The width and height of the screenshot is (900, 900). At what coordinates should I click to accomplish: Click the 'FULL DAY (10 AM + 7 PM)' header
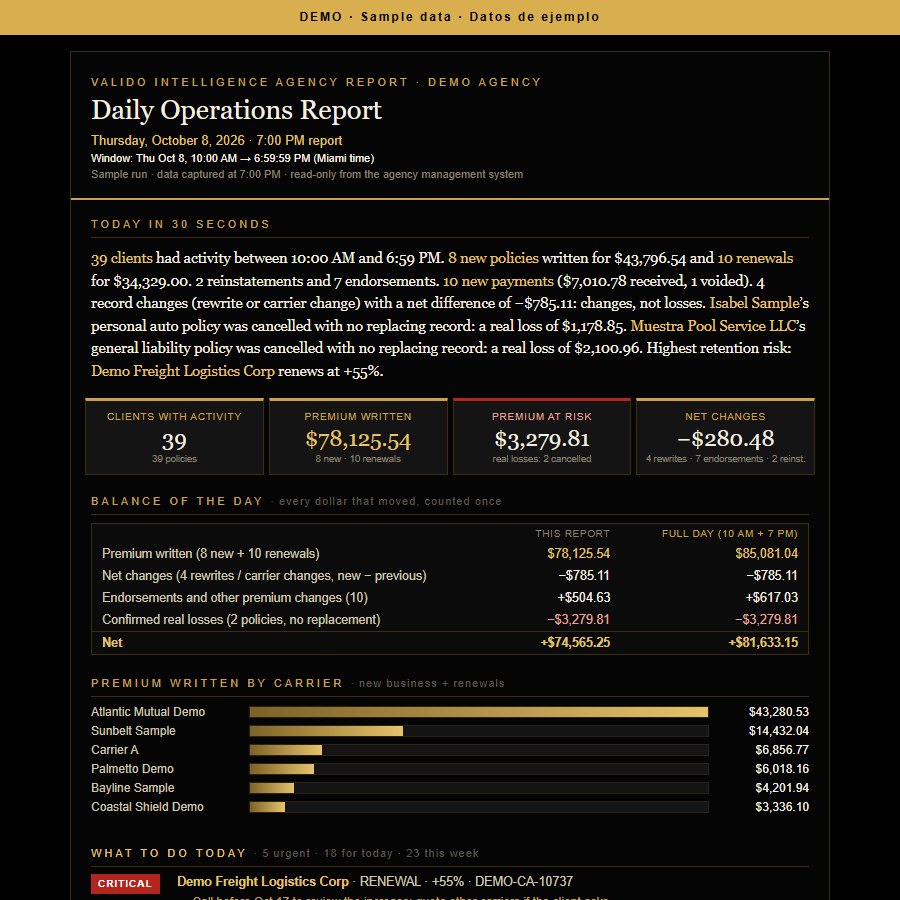pos(730,534)
